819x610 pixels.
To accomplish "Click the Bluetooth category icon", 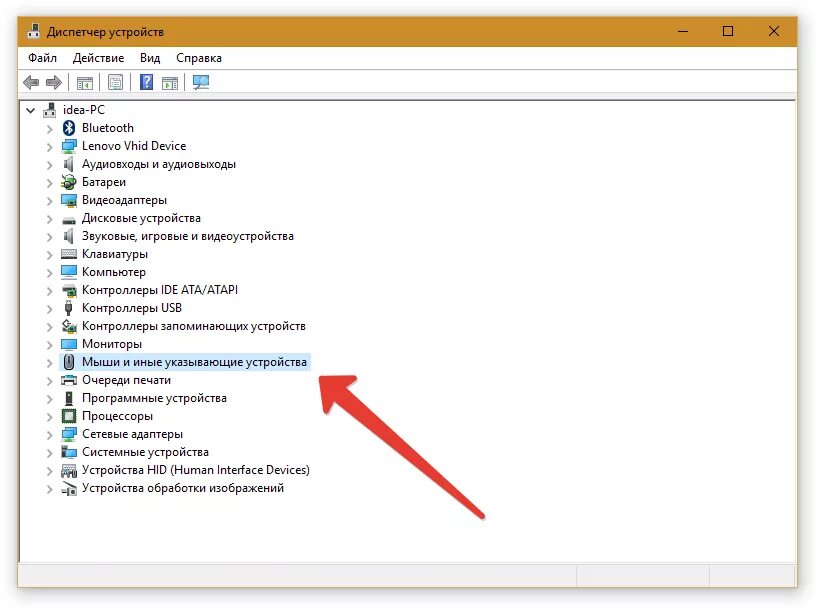I will pyautogui.click(x=69, y=128).
